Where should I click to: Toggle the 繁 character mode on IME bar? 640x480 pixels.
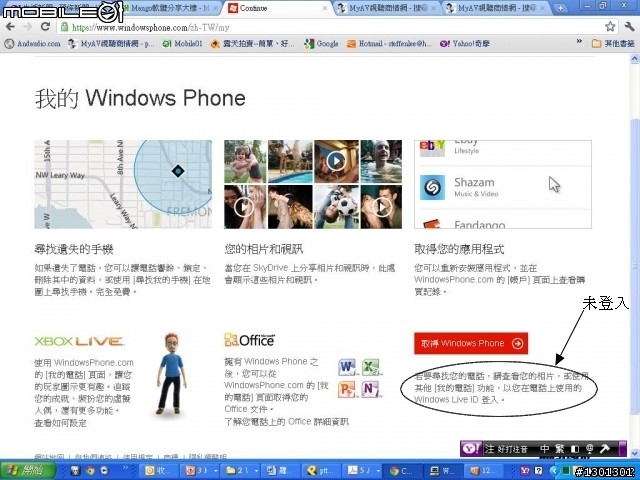tap(559, 449)
